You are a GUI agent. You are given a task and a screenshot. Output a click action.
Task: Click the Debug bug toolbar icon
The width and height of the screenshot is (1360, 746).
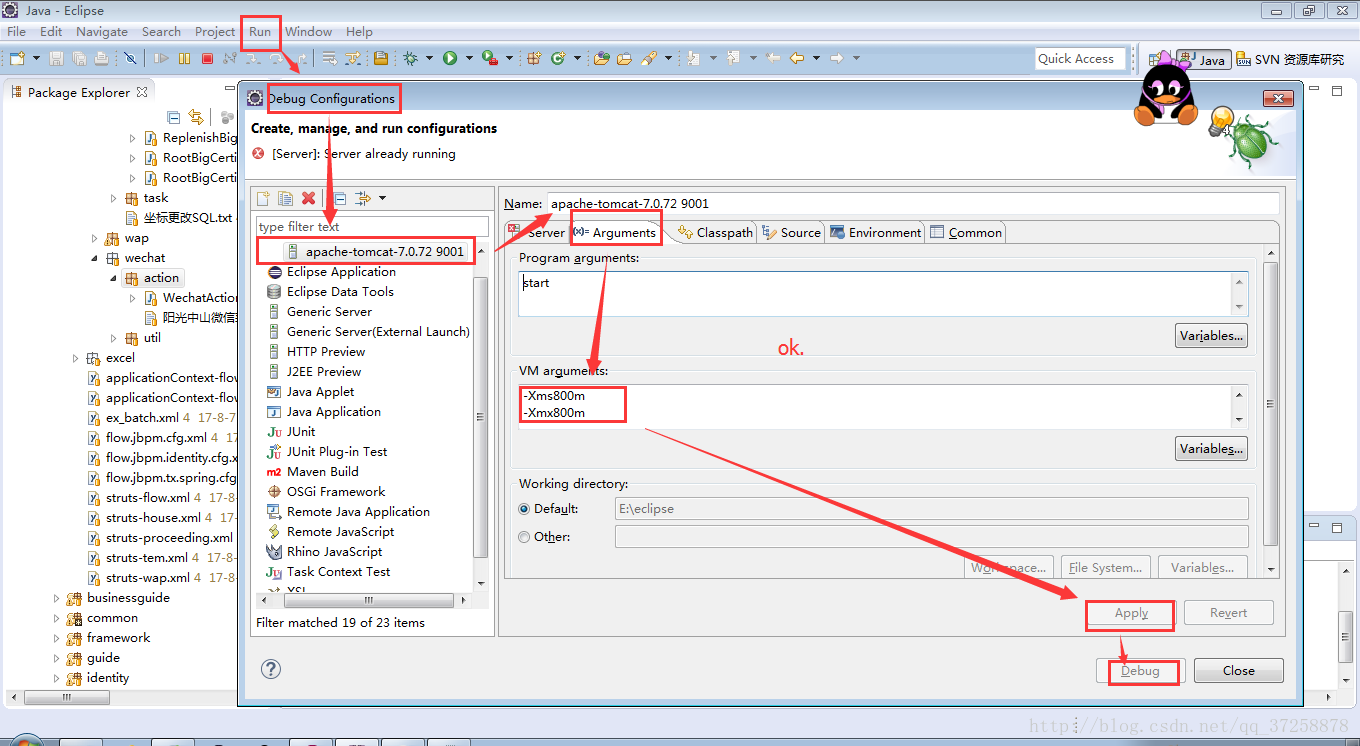[411, 59]
